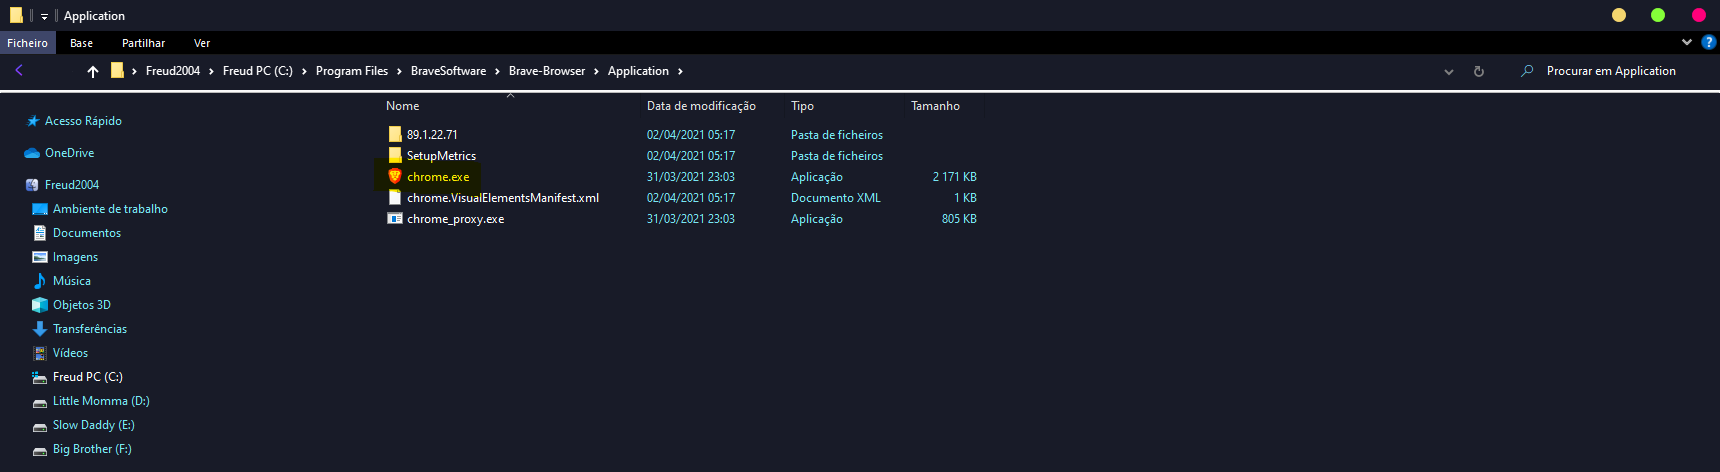Open quick access toolbar customize dropdown
This screenshot has width=1720, height=472.
[x=44, y=16]
